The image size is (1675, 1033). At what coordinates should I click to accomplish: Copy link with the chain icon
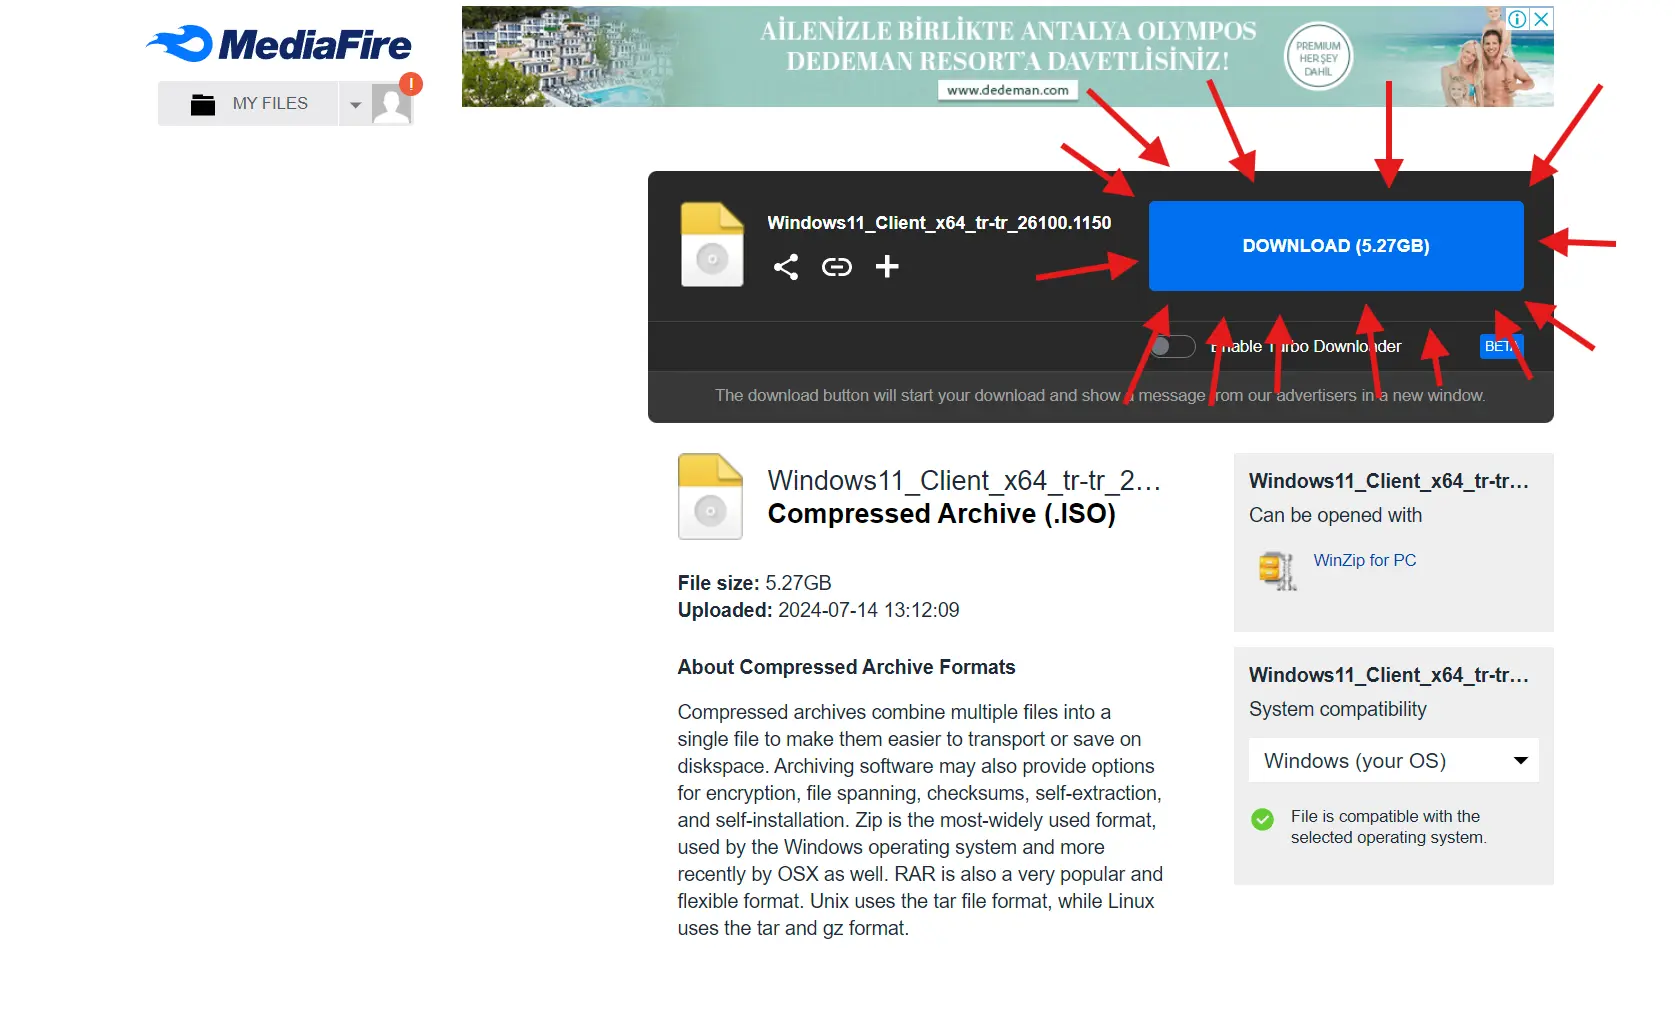837,267
